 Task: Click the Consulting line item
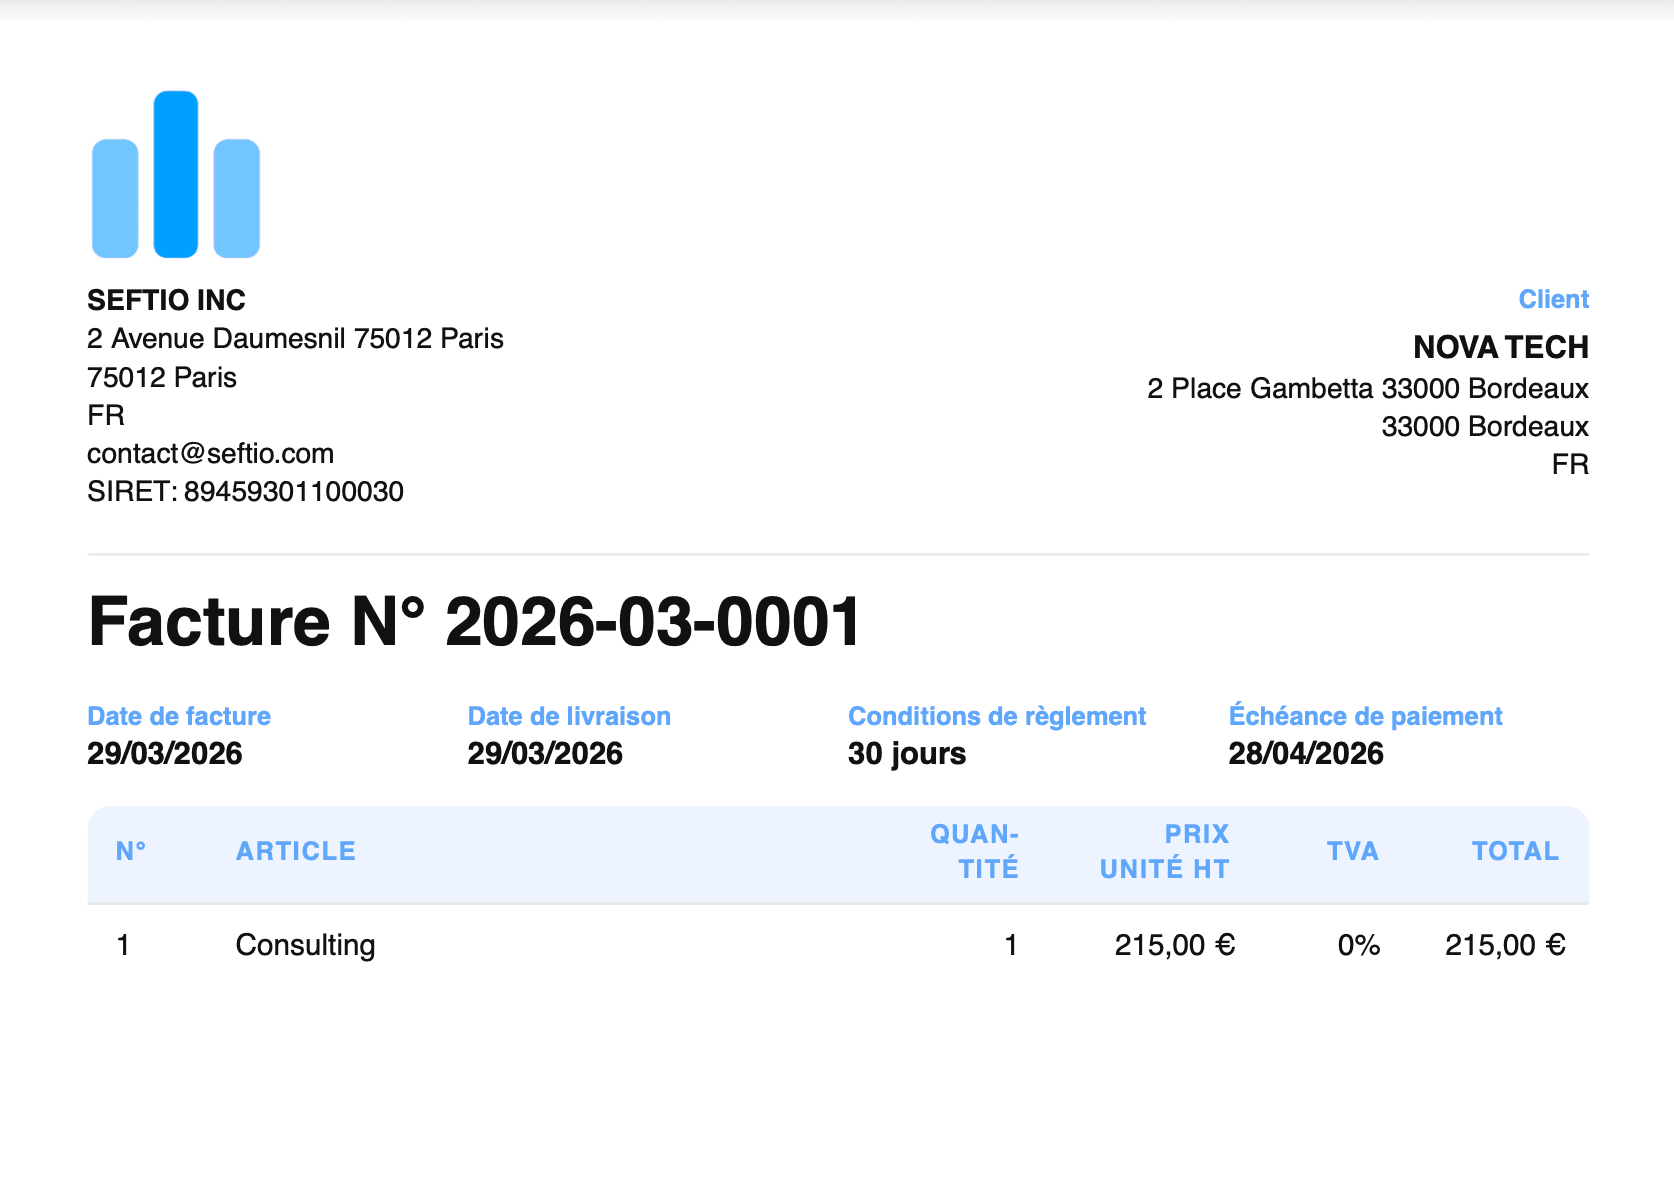coord(305,945)
